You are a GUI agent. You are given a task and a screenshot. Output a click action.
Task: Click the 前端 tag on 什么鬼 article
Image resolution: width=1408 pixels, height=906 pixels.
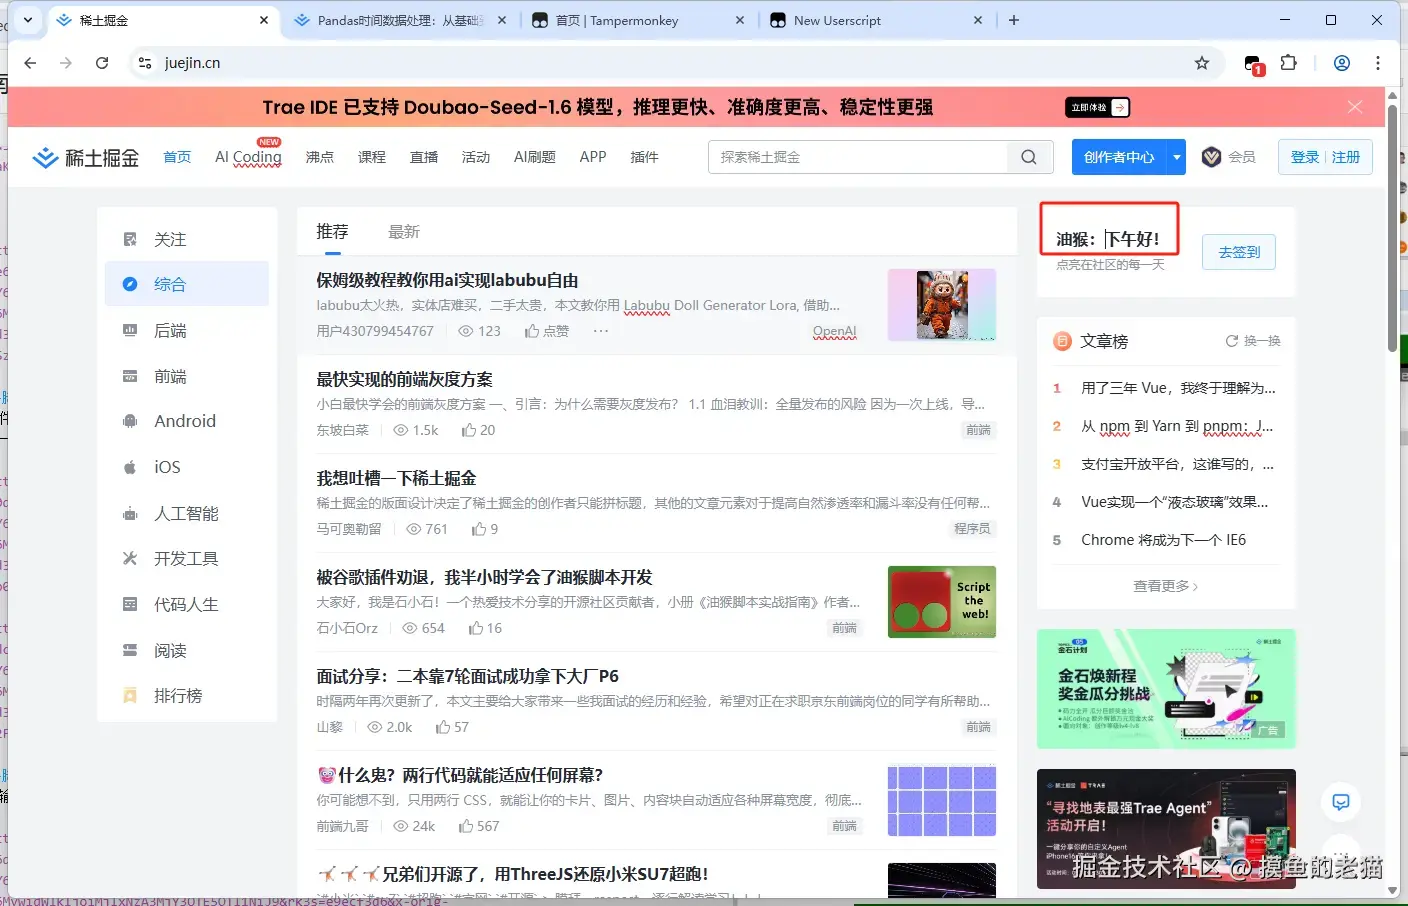pos(845,826)
